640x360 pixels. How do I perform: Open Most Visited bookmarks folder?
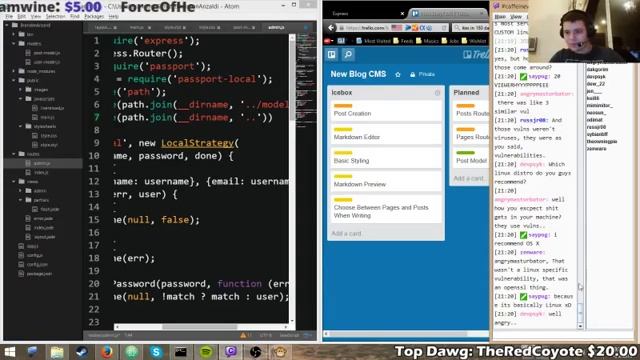[373, 41]
